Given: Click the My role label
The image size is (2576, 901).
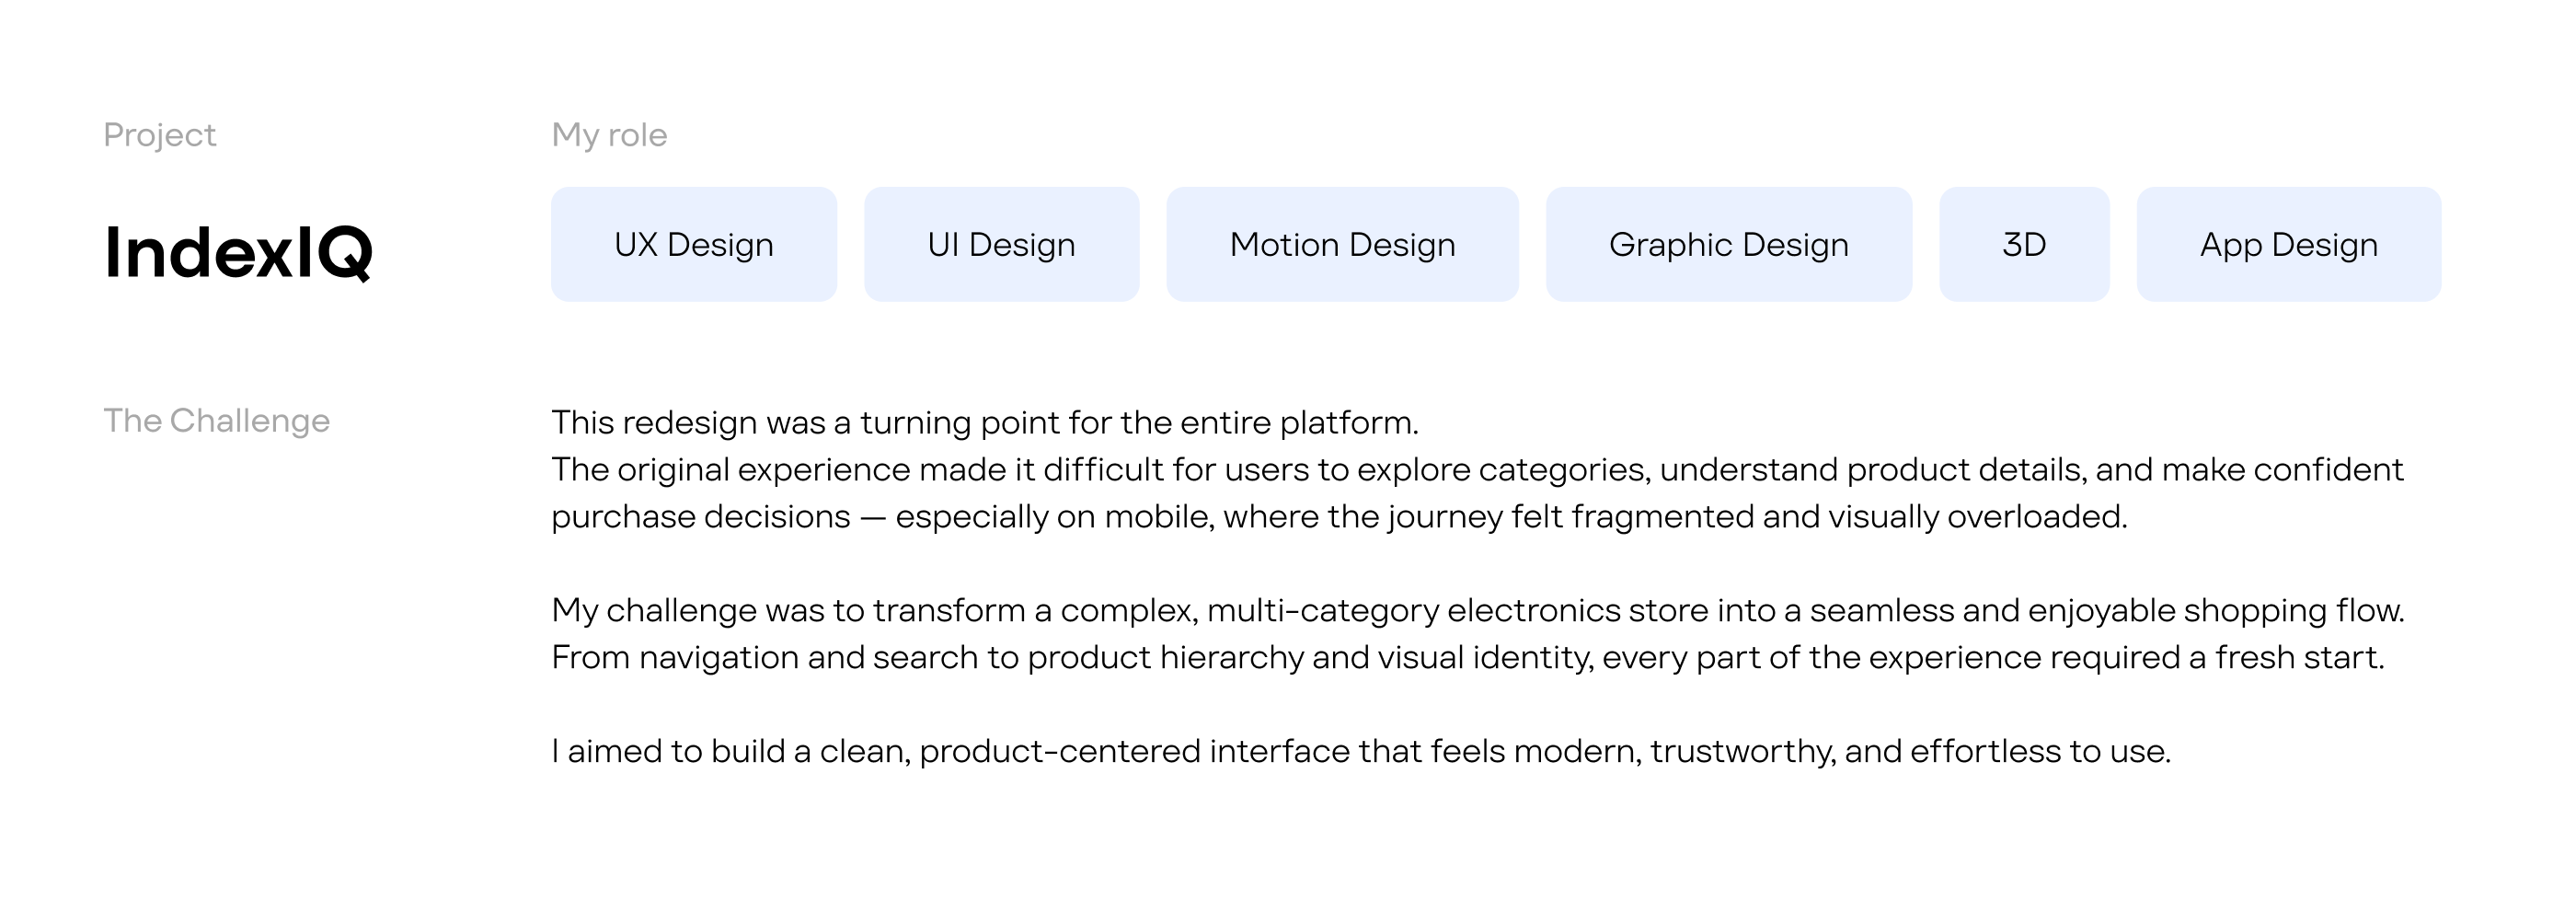Looking at the screenshot, I should coord(609,135).
